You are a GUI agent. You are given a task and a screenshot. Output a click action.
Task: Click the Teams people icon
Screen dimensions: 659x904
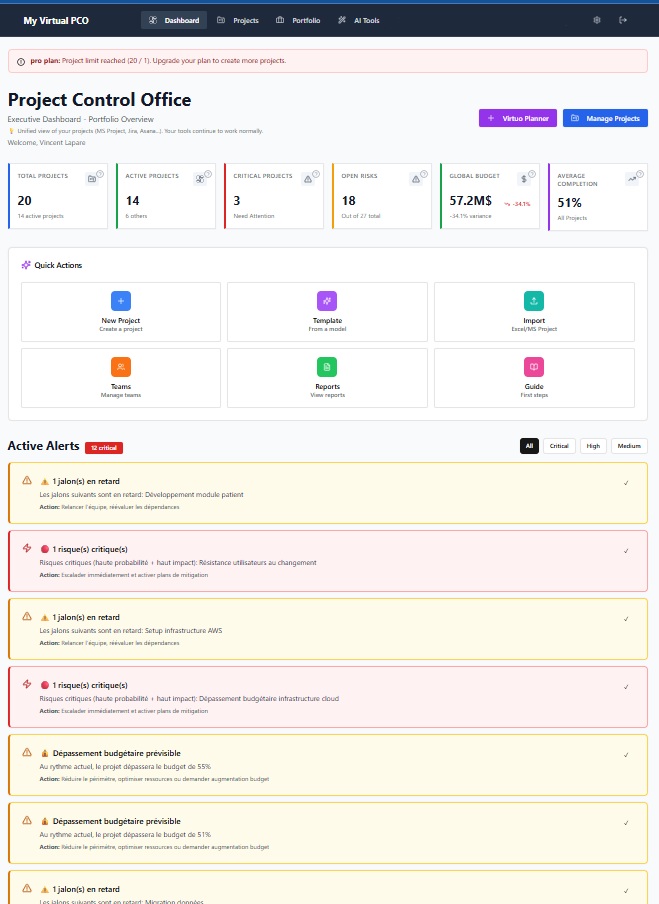120,367
